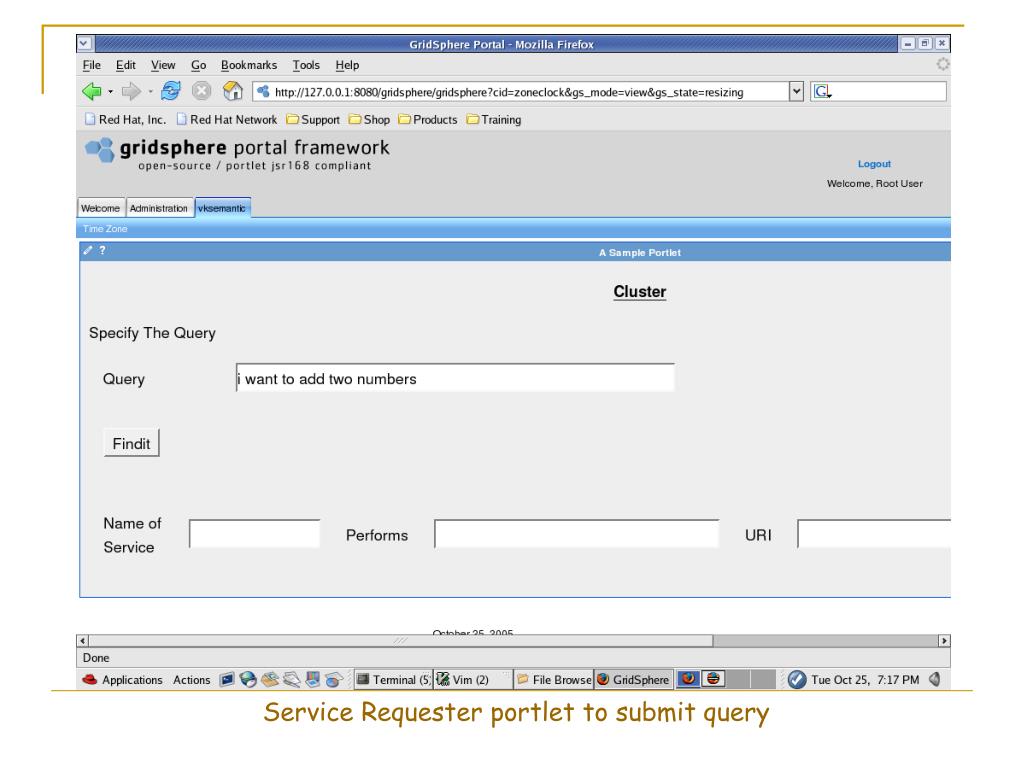Click the blue checkmark update notifier icon
This screenshot has height=768, width=1024.
tap(797, 680)
